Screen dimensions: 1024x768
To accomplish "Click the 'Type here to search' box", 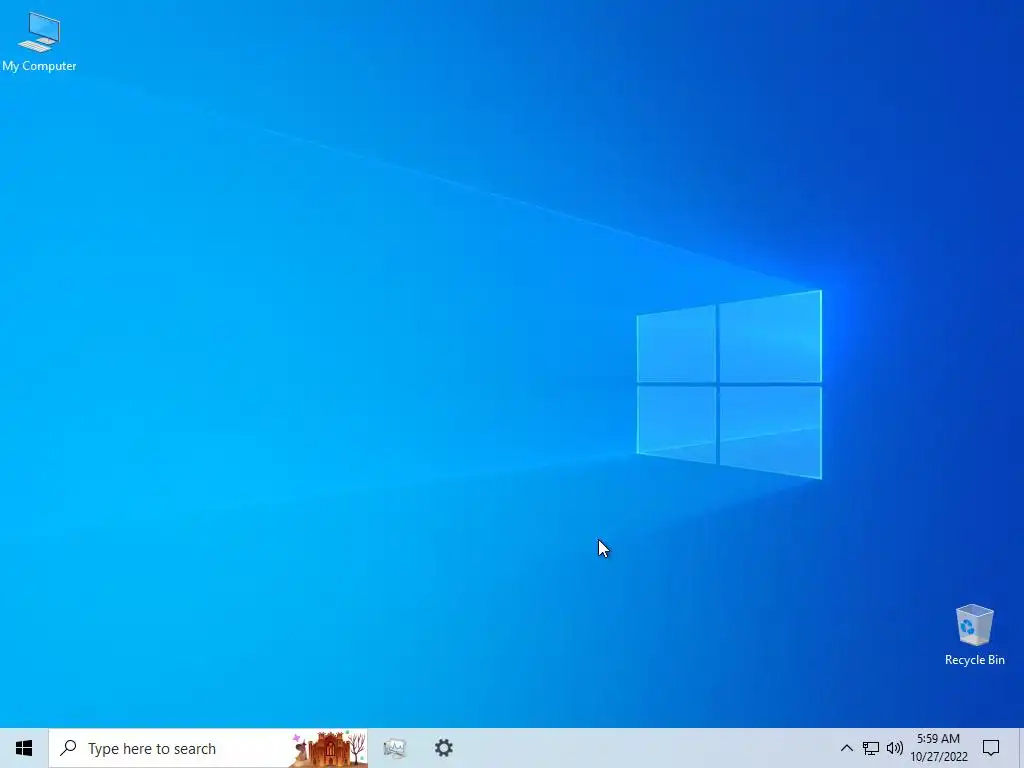I will [208, 748].
